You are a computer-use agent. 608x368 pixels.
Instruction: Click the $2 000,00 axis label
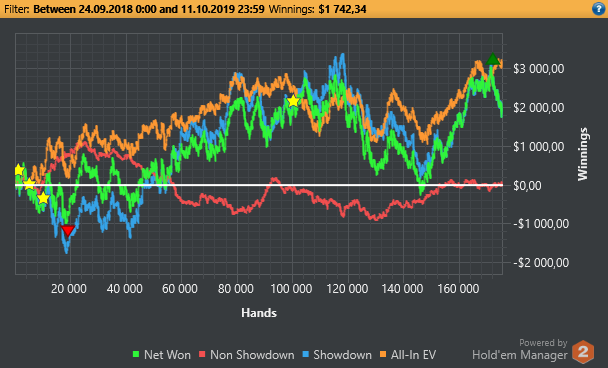tap(539, 107)
